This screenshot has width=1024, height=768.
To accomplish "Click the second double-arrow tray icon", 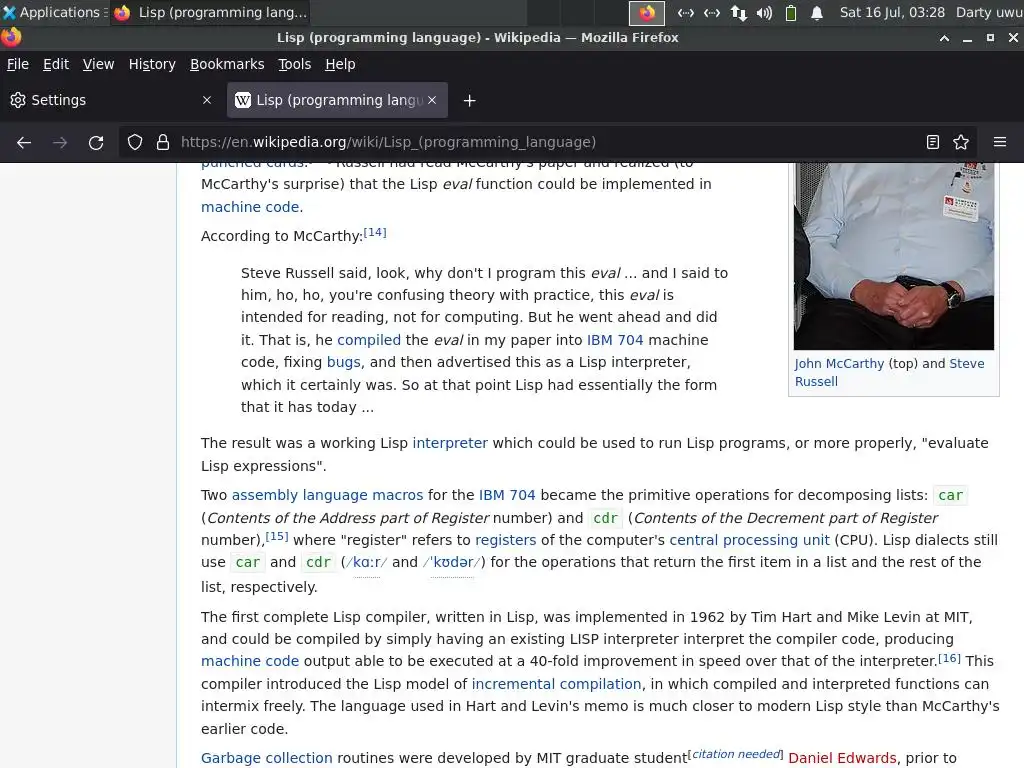I will tap(712, 12).
